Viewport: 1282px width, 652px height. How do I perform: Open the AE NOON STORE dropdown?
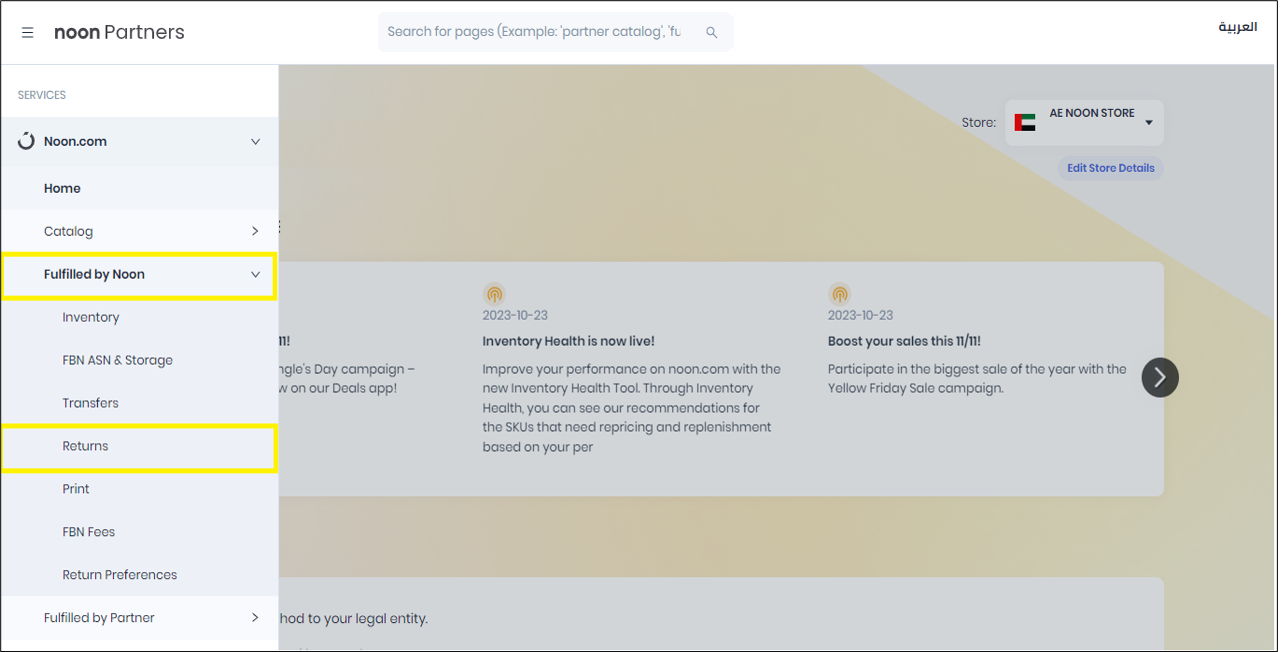click(1084, 123)
